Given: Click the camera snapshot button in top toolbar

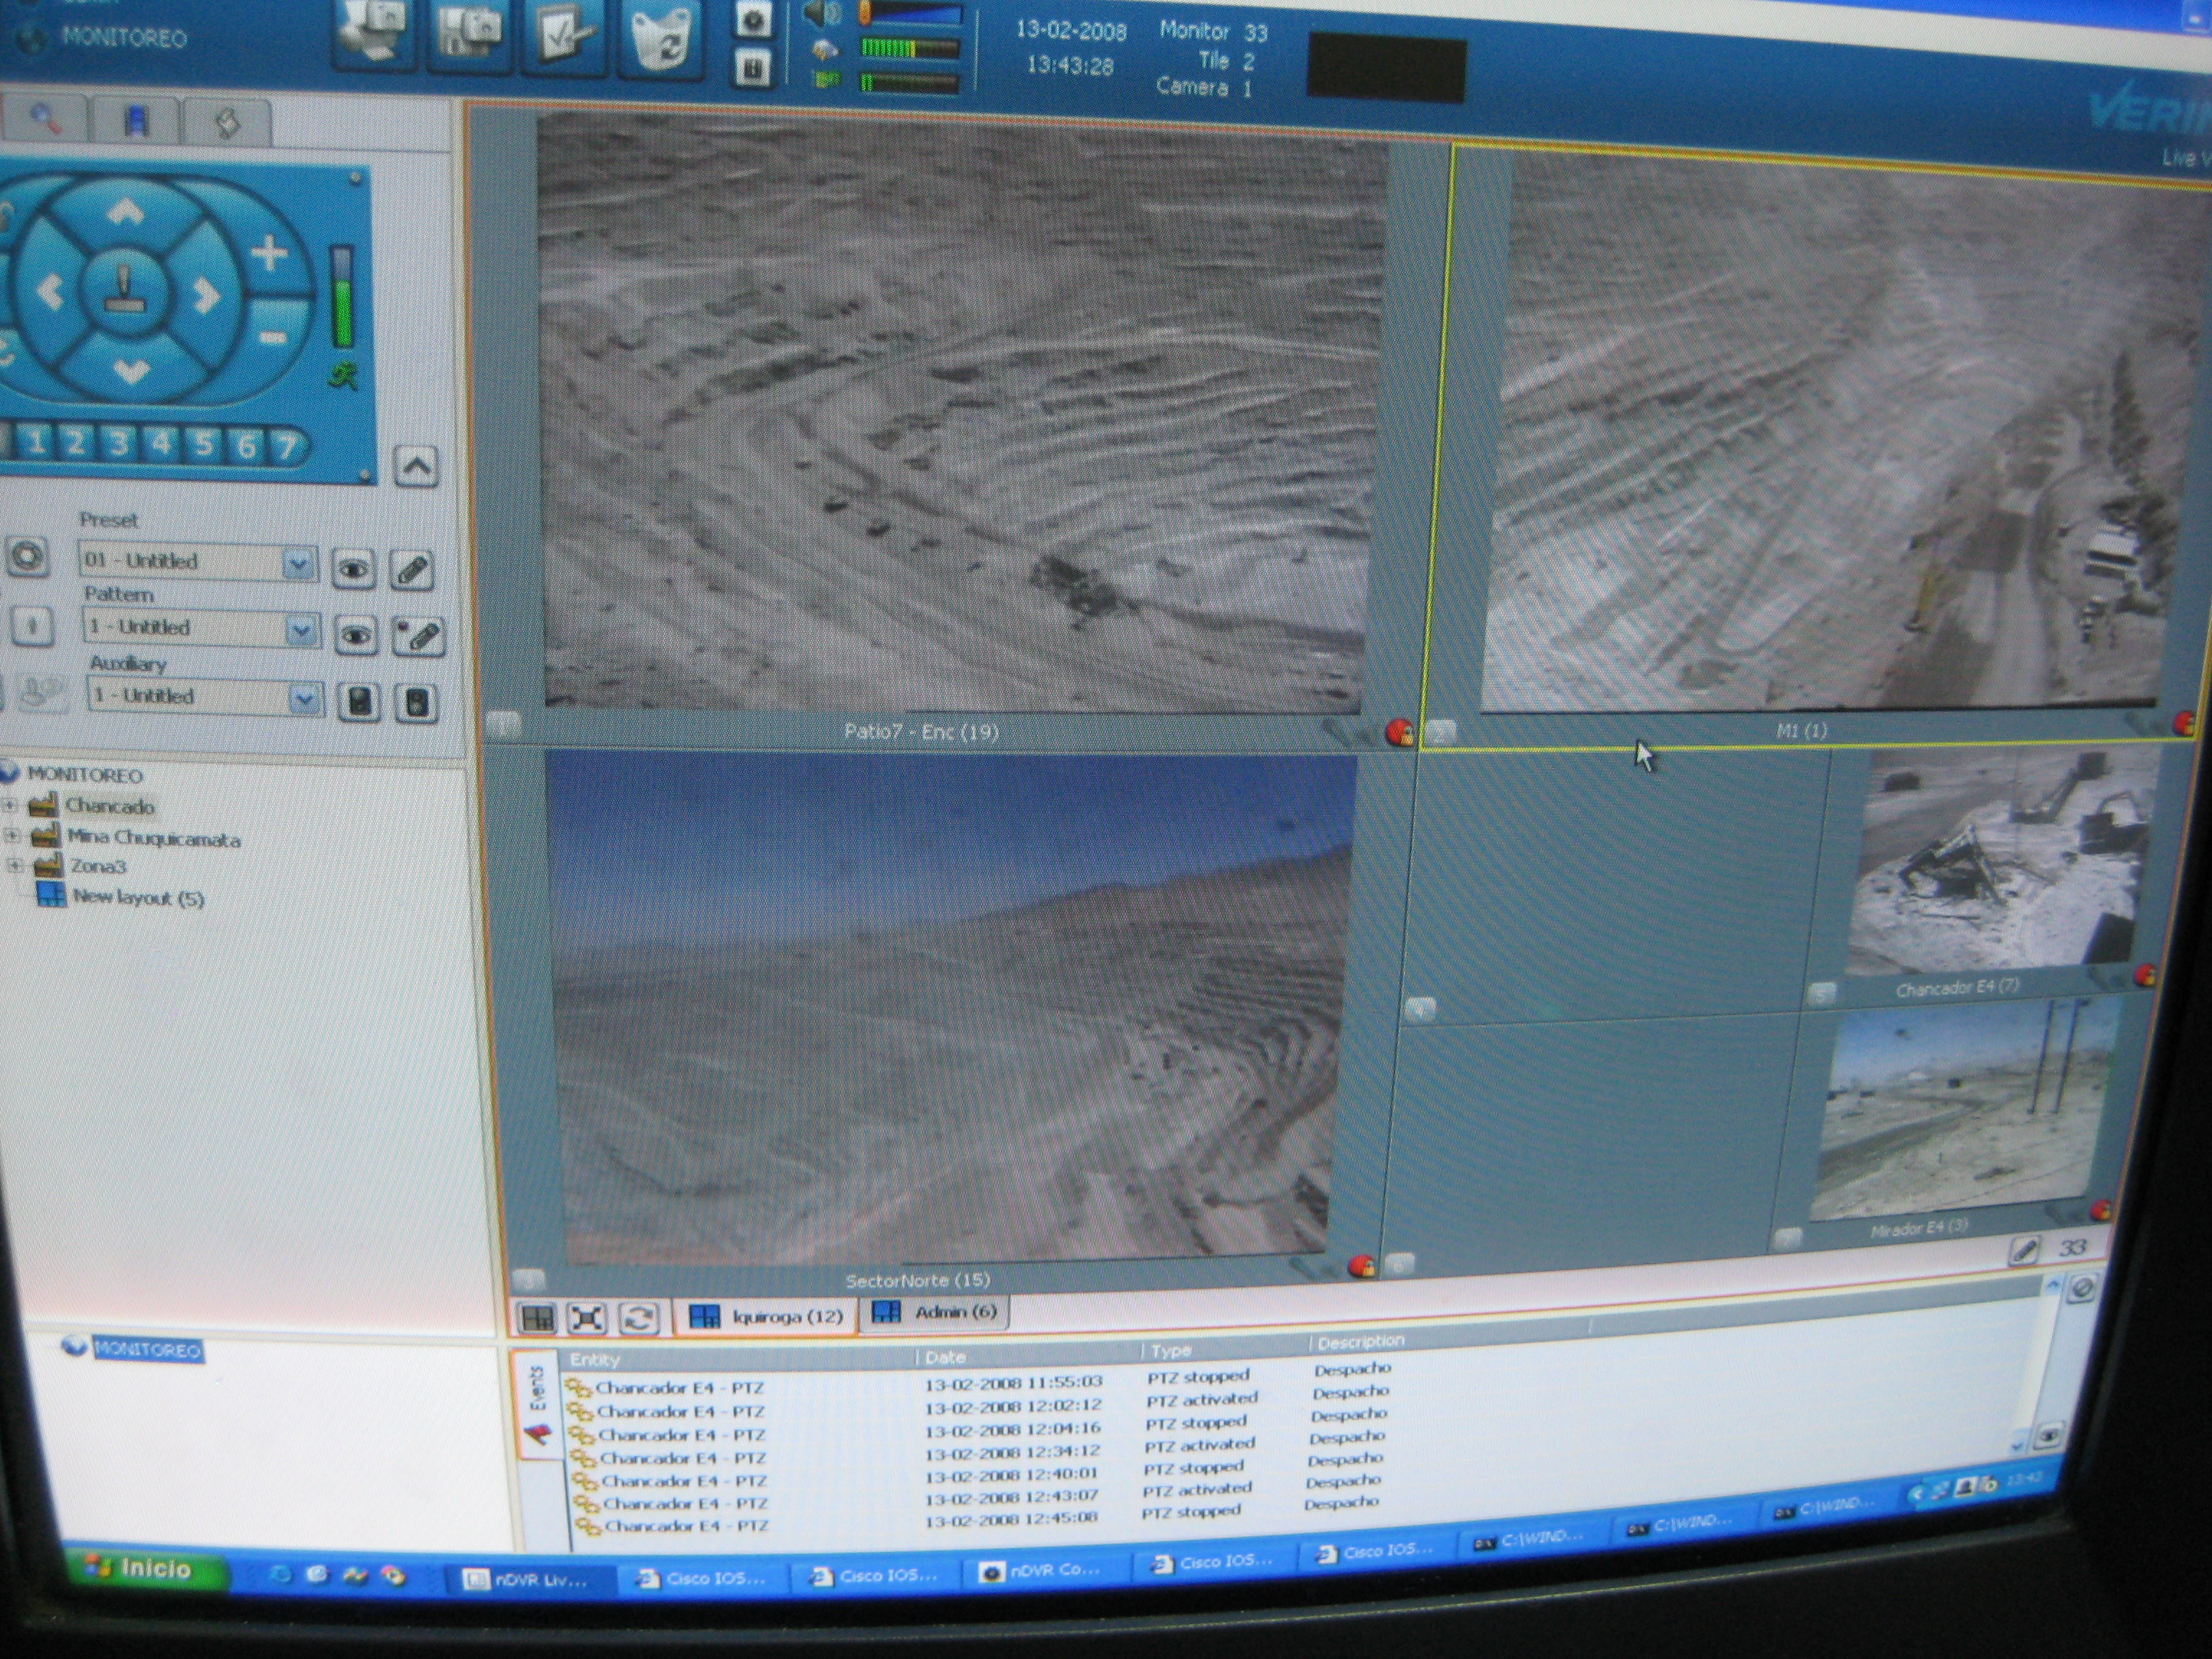Looking at the screenshot, I should coord(752,19).
